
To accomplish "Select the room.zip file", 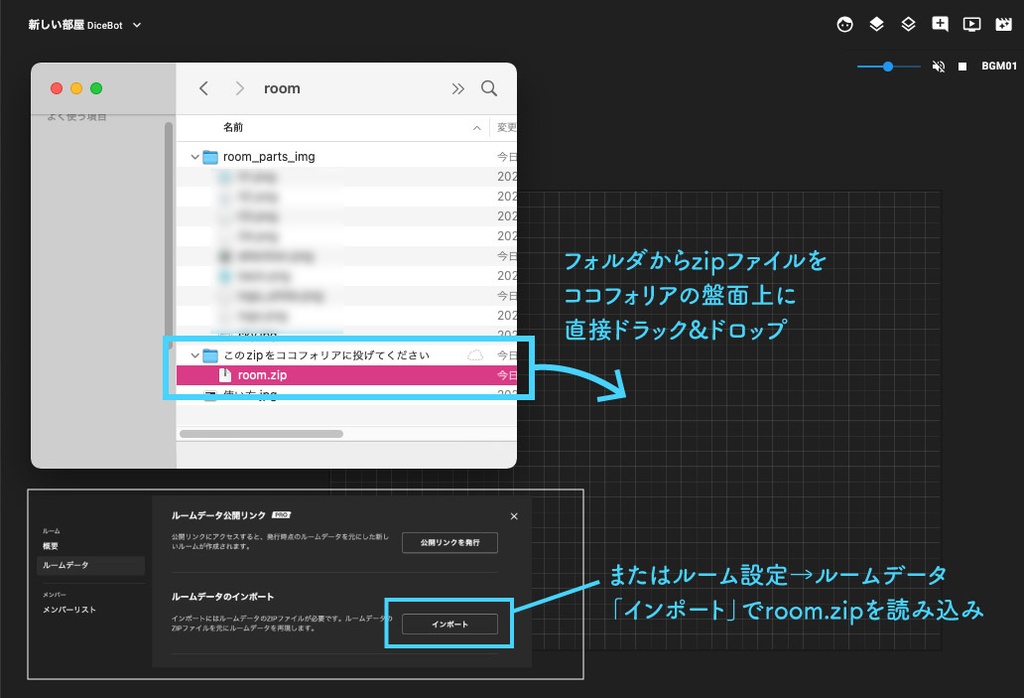I will pyautogui.click(x=260, y=375).
